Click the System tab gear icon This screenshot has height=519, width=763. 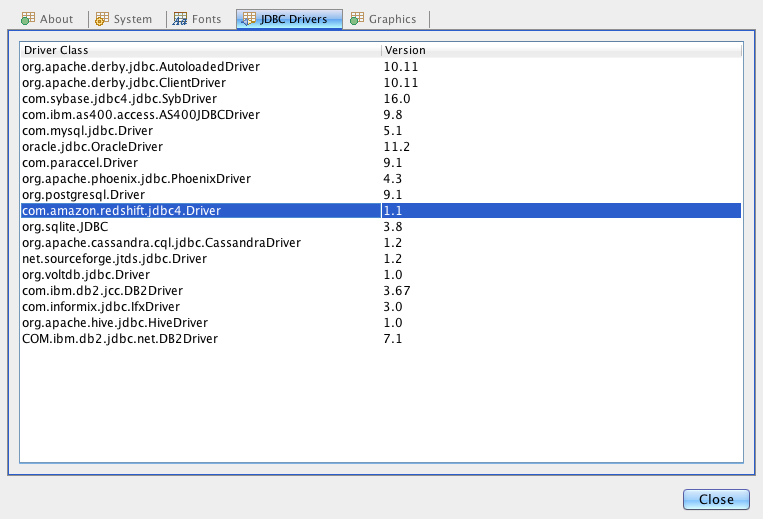tap(102, 19)
